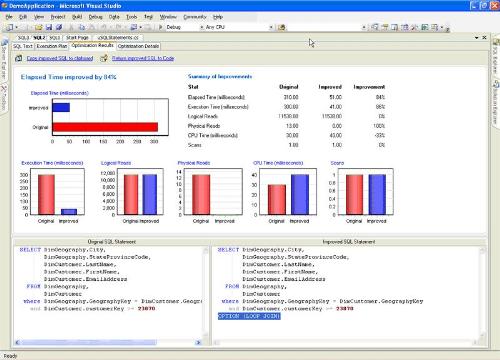Image resolution: width=500 pixels, height=360 pixels.
Task: Open the Any CPU platform dropdown
Action: pos(271,27)
